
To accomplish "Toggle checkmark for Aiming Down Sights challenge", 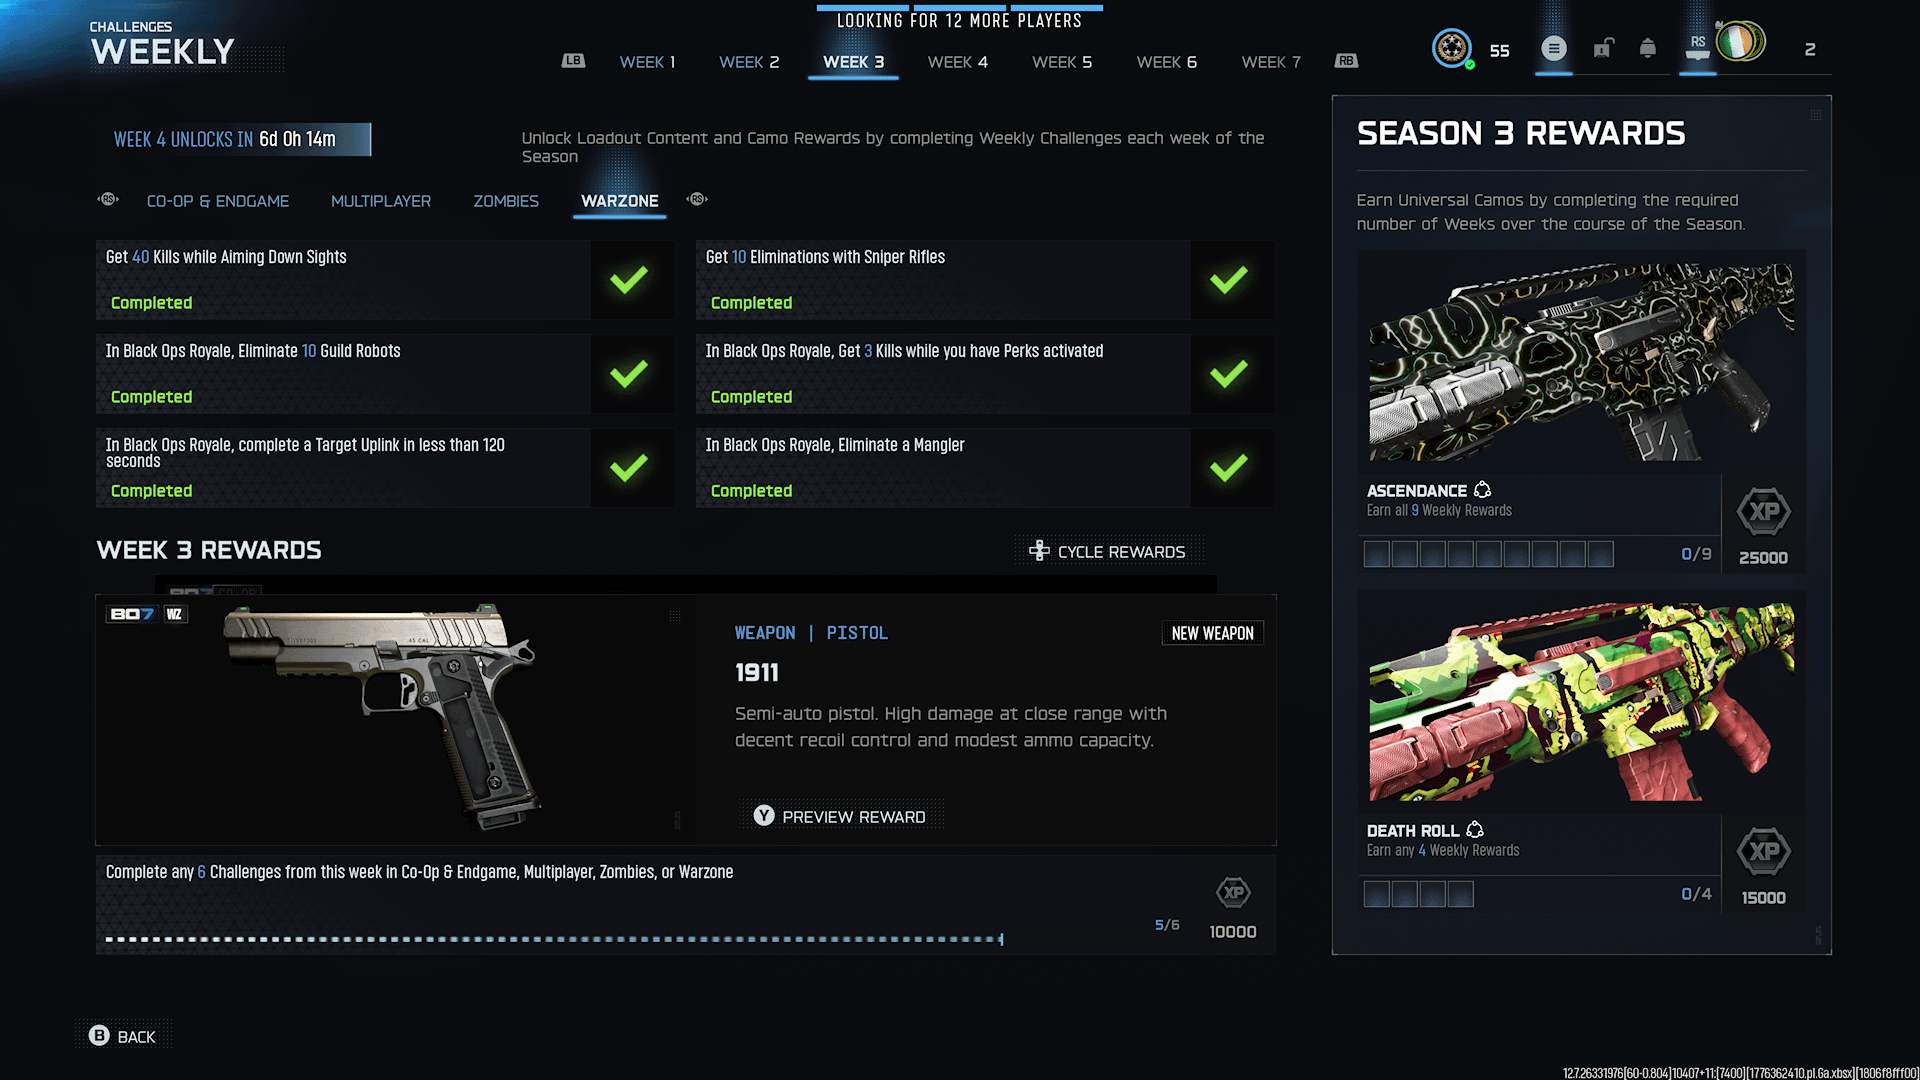I will click(629, 280).
